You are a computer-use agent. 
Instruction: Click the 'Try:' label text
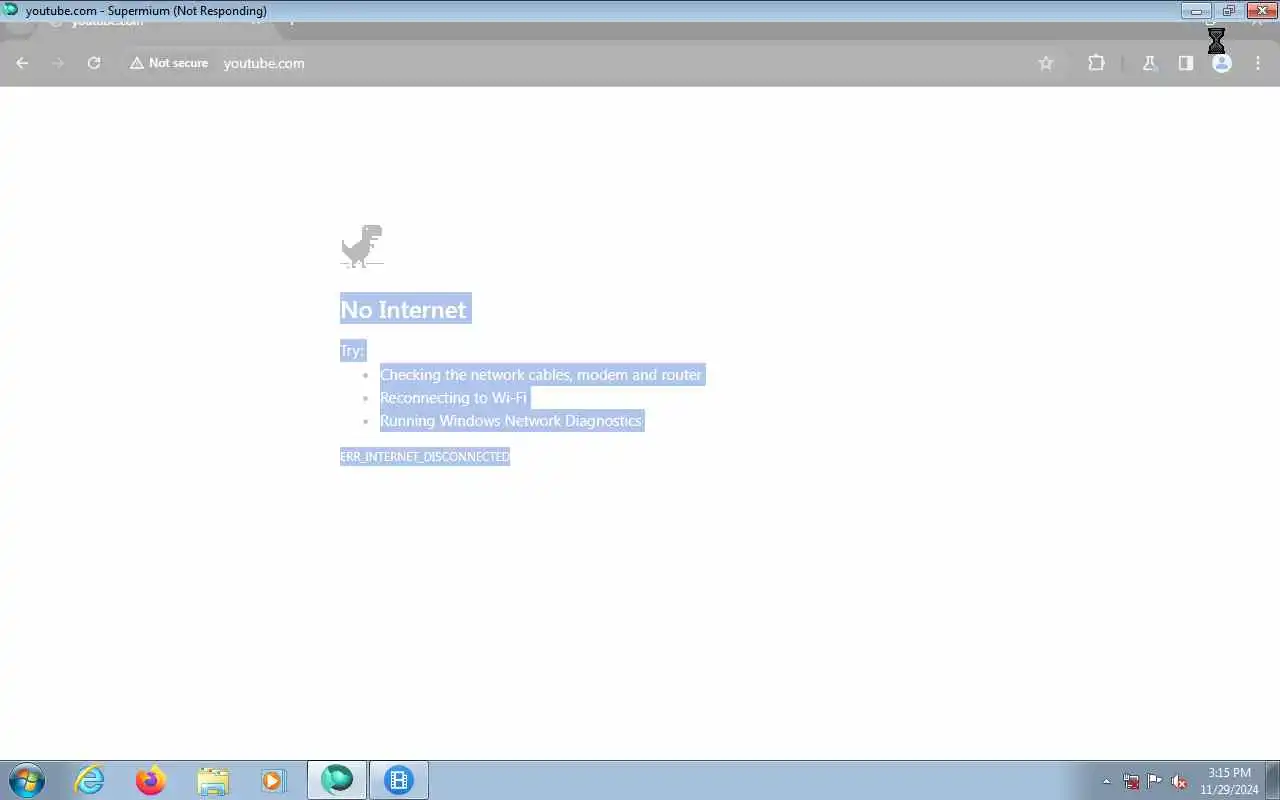[x=352, y=351]
